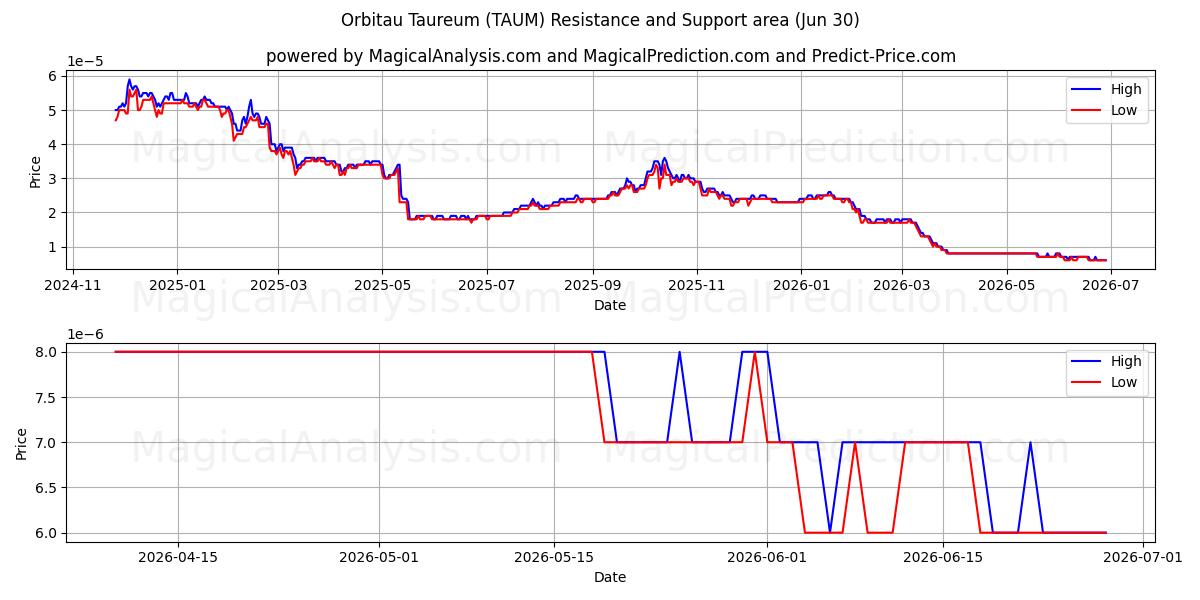Click the '2026-01' x-axis tick label
The image size is (1200, 600).
pos(801,286)
